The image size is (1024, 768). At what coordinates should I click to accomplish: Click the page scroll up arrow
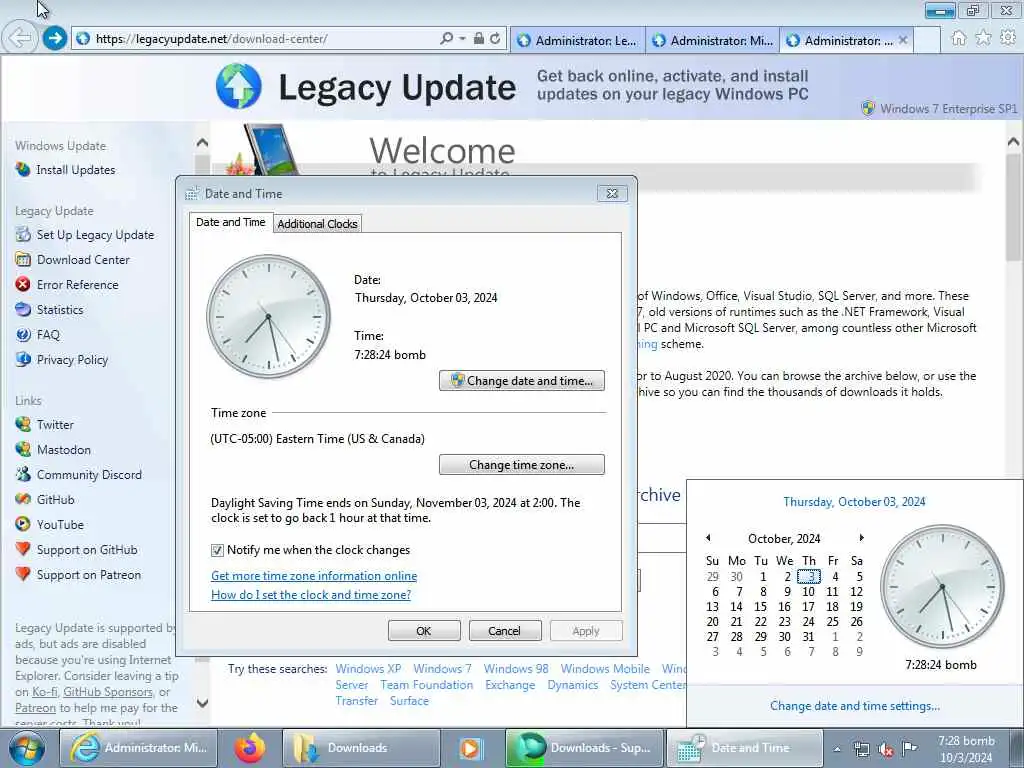point(1014,141)
